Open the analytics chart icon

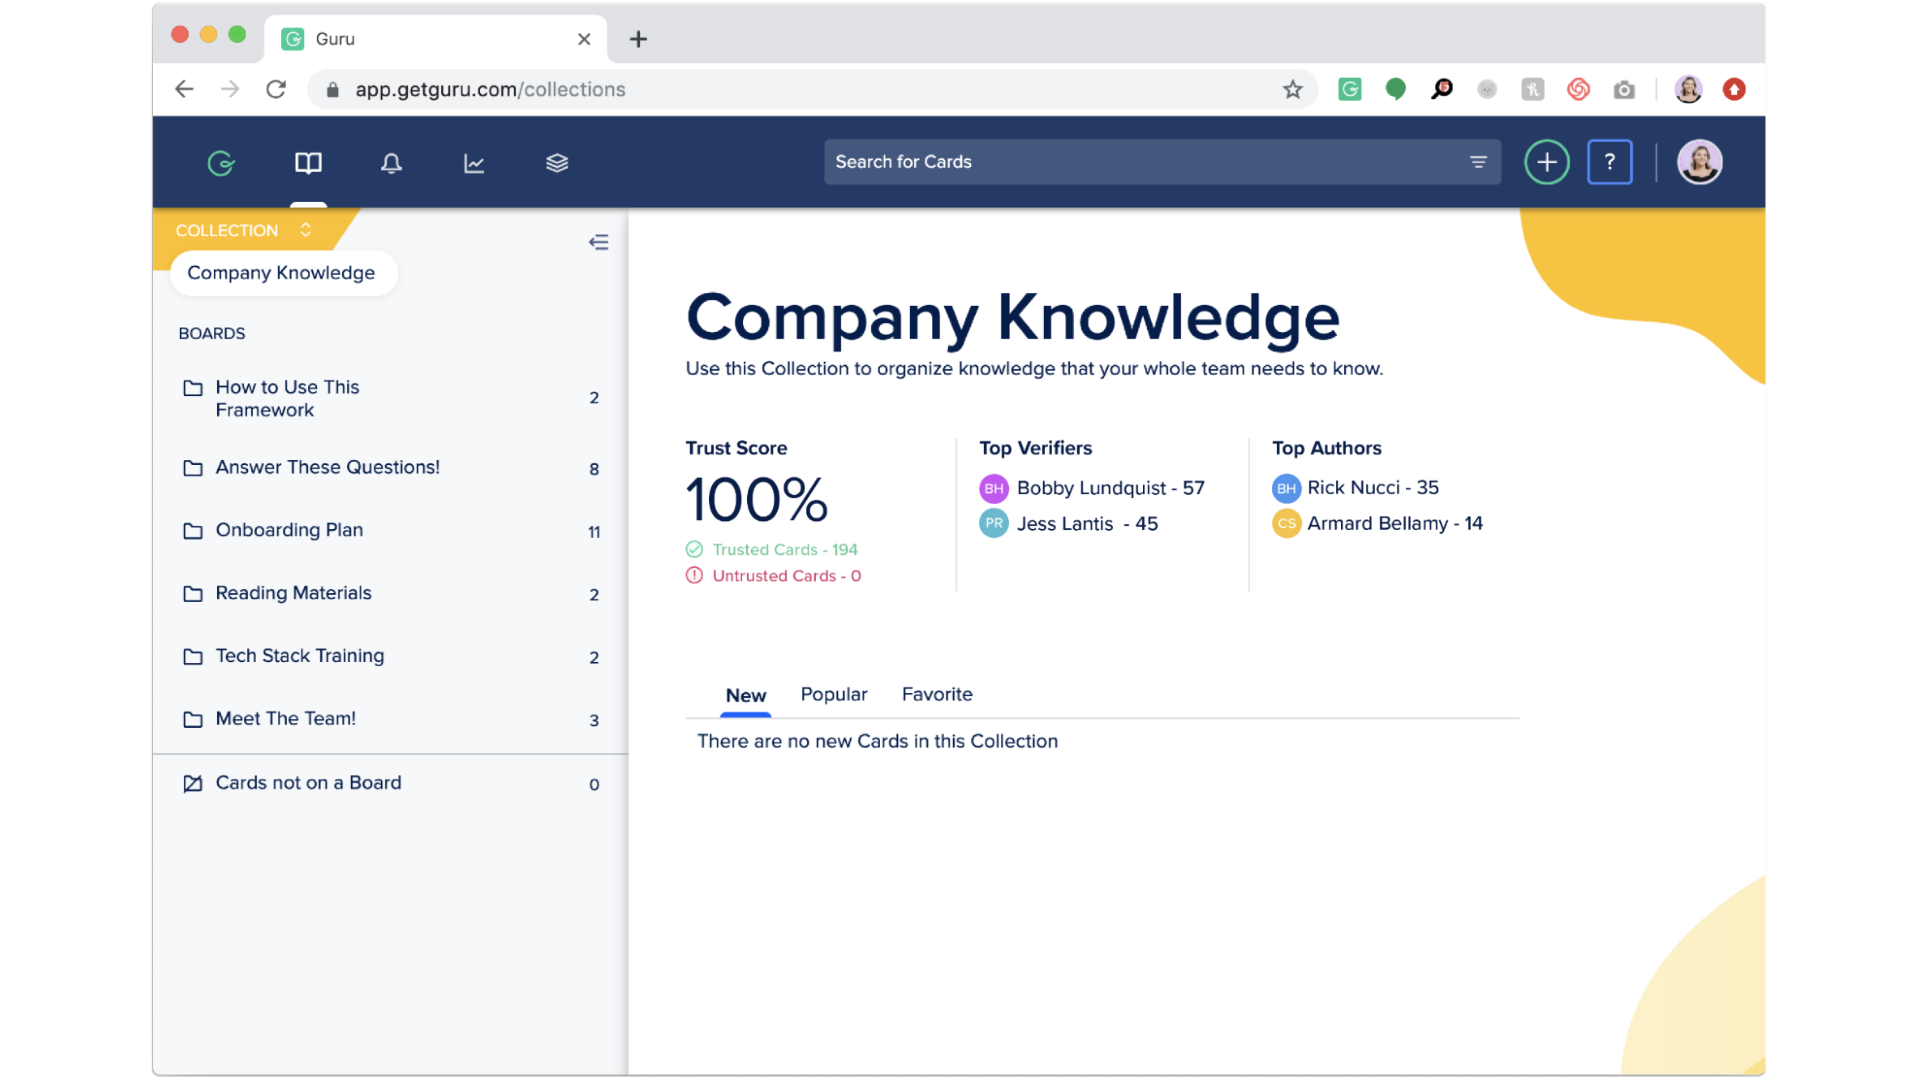[x=474, y=163]
